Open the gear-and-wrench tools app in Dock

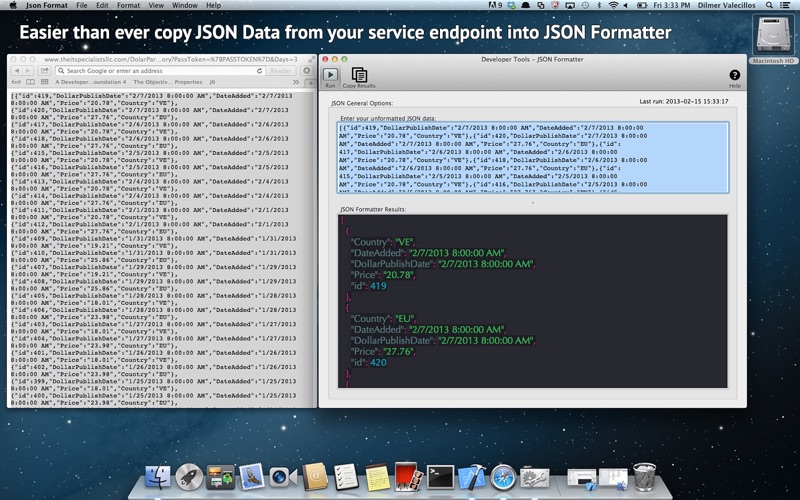535,477
